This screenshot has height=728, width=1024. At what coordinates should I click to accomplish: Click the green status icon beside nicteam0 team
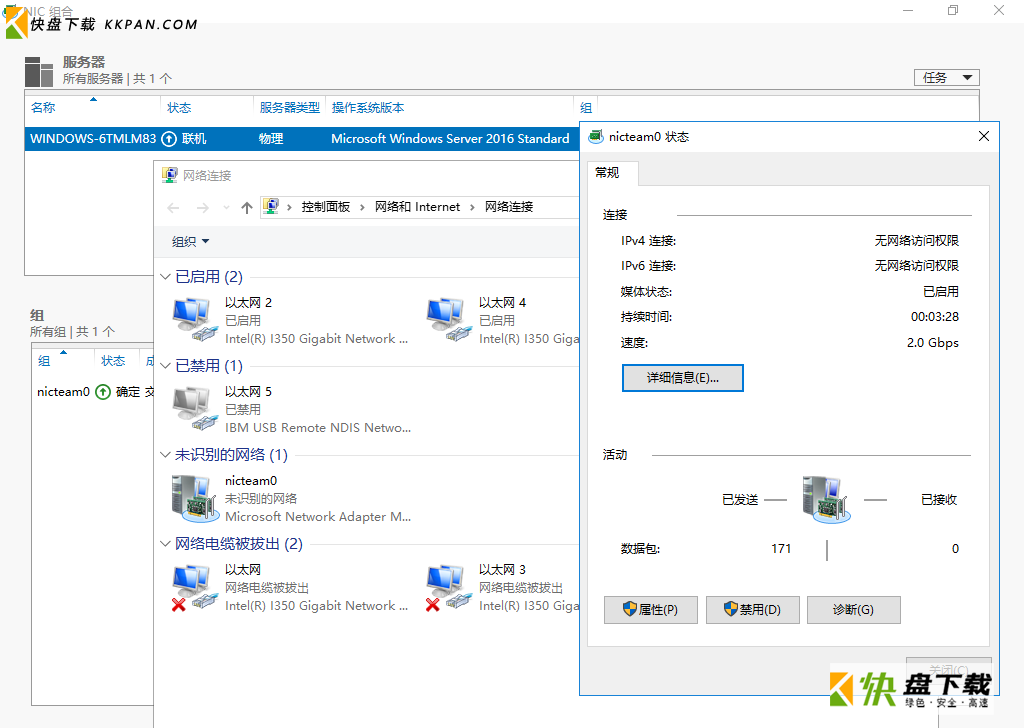click(x=103, y=392)
